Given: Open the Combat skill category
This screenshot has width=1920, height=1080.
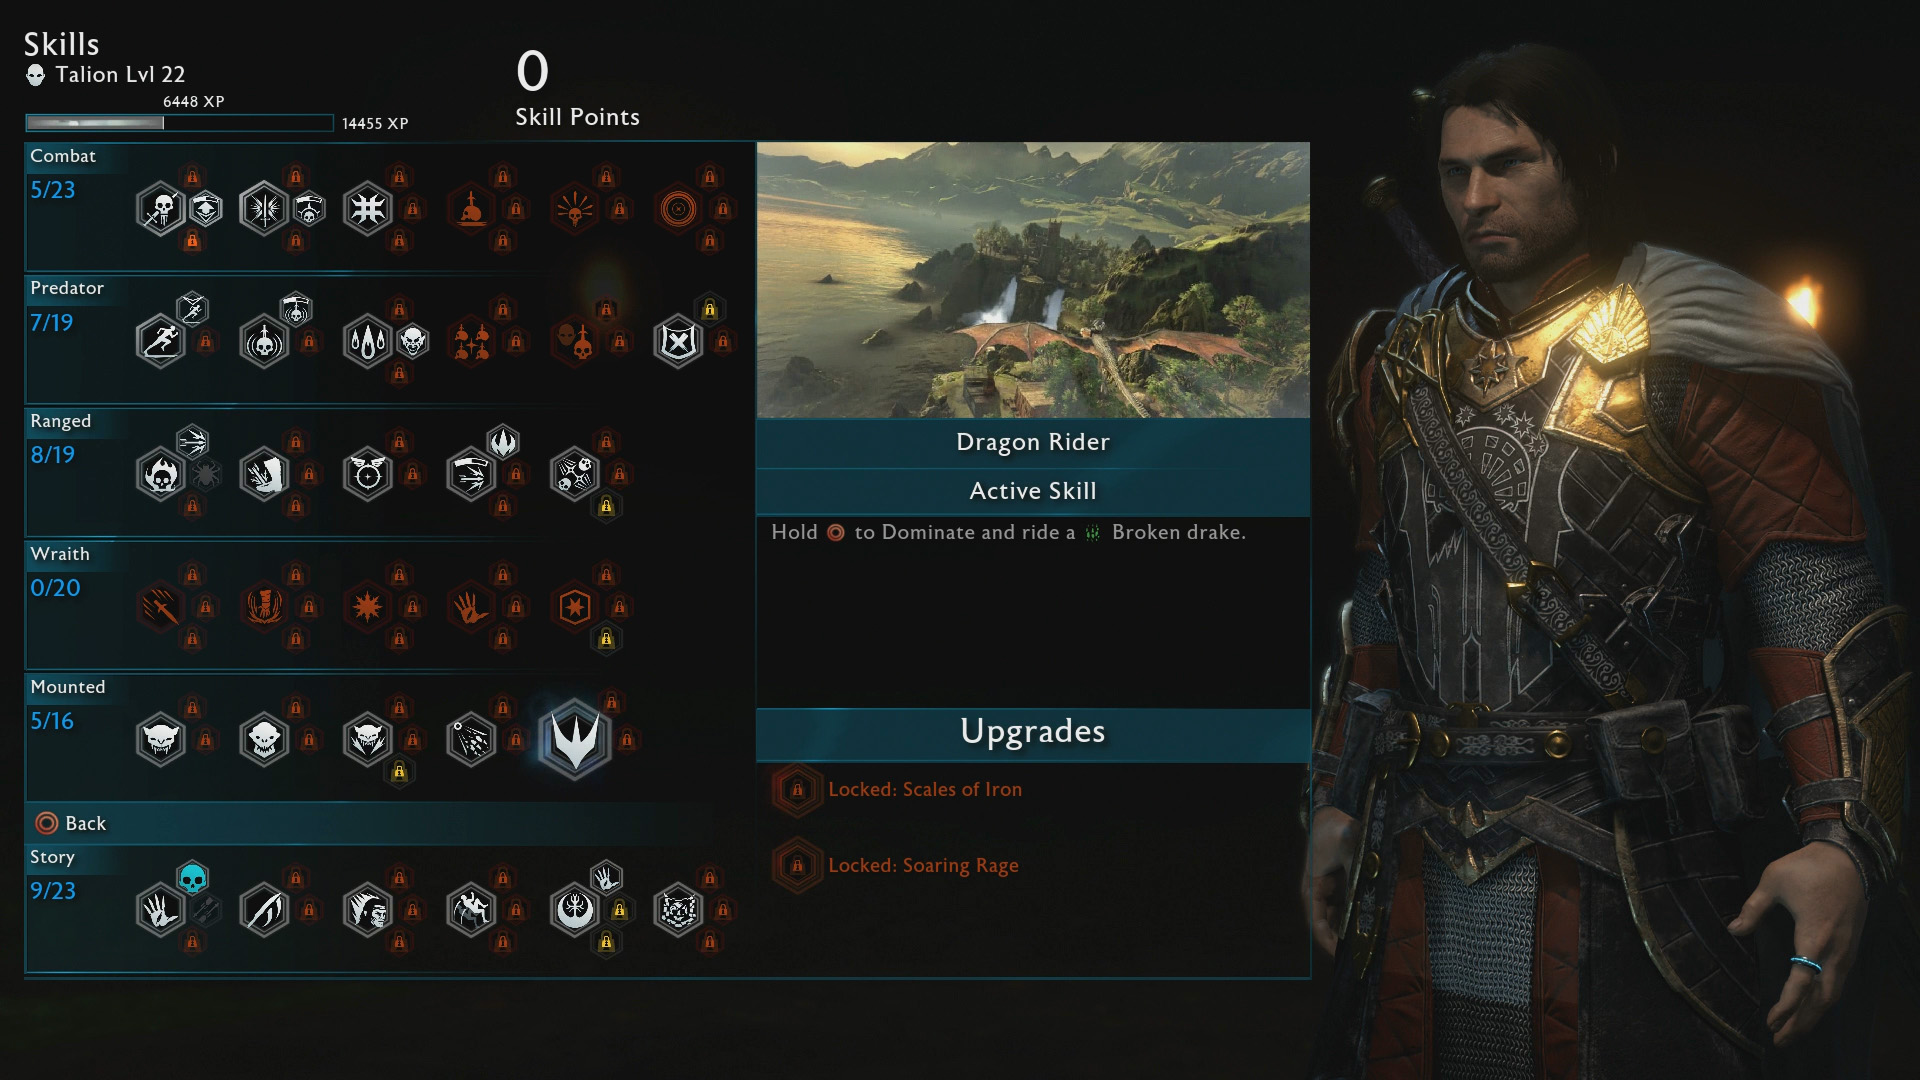Looking at the screenshot, I should [63, 156].
